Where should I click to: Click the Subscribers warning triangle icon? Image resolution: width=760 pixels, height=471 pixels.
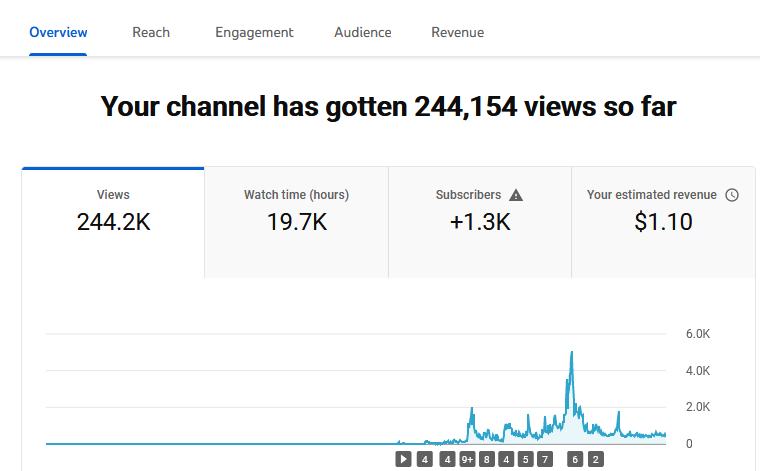[516, 195]
